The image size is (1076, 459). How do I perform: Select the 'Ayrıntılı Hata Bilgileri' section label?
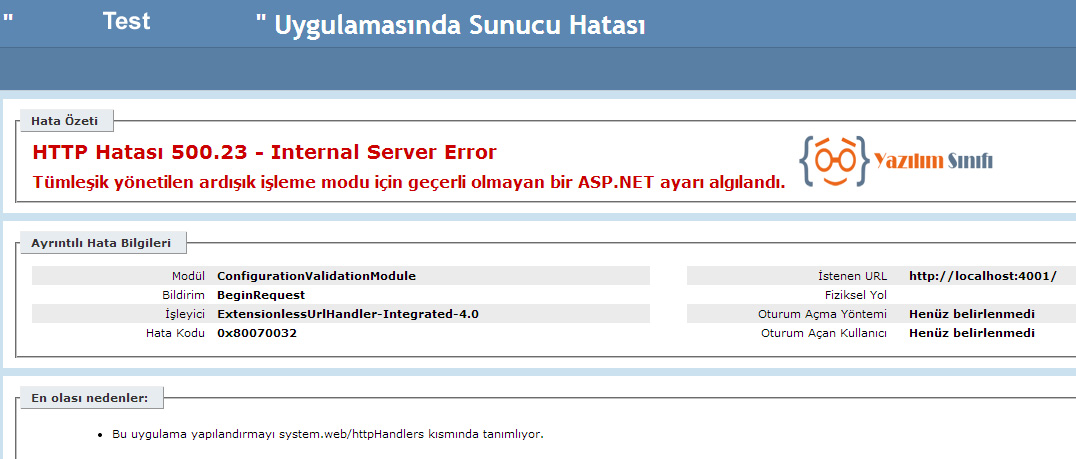point(101,243)
